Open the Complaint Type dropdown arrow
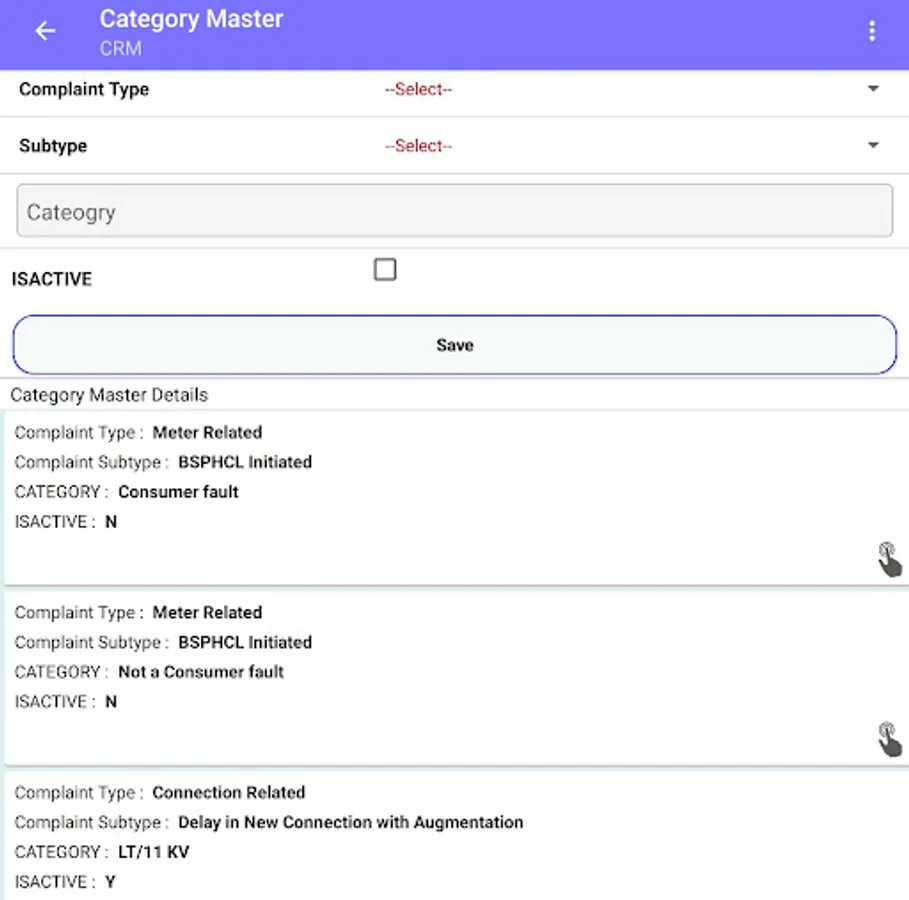The width and height of the screenshot is (909, 900). [x=873, y=89]
